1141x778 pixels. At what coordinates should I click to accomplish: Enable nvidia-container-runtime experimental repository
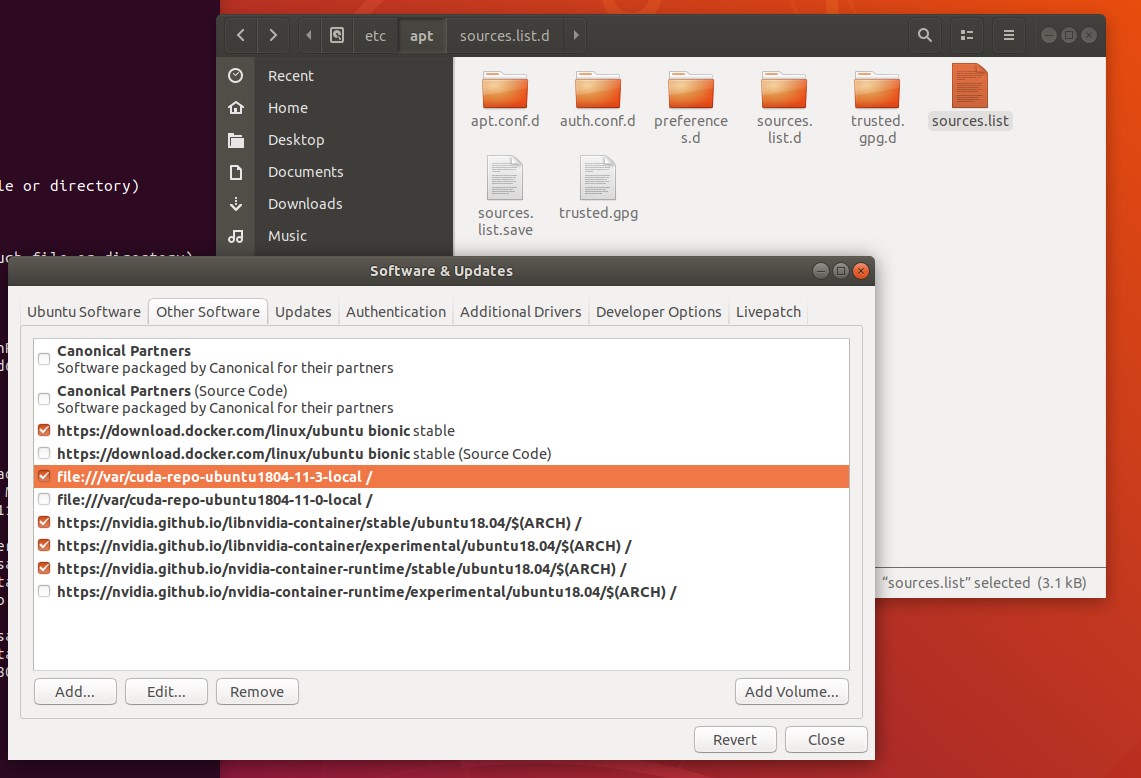point(43,591)
